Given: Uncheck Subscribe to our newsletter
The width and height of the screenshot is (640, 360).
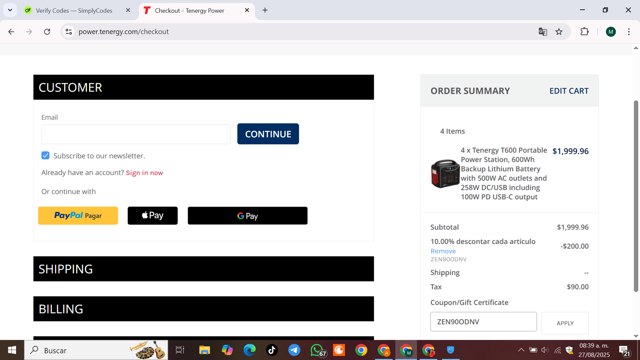Looking at the screenshot, I should (x=45, y=156).
